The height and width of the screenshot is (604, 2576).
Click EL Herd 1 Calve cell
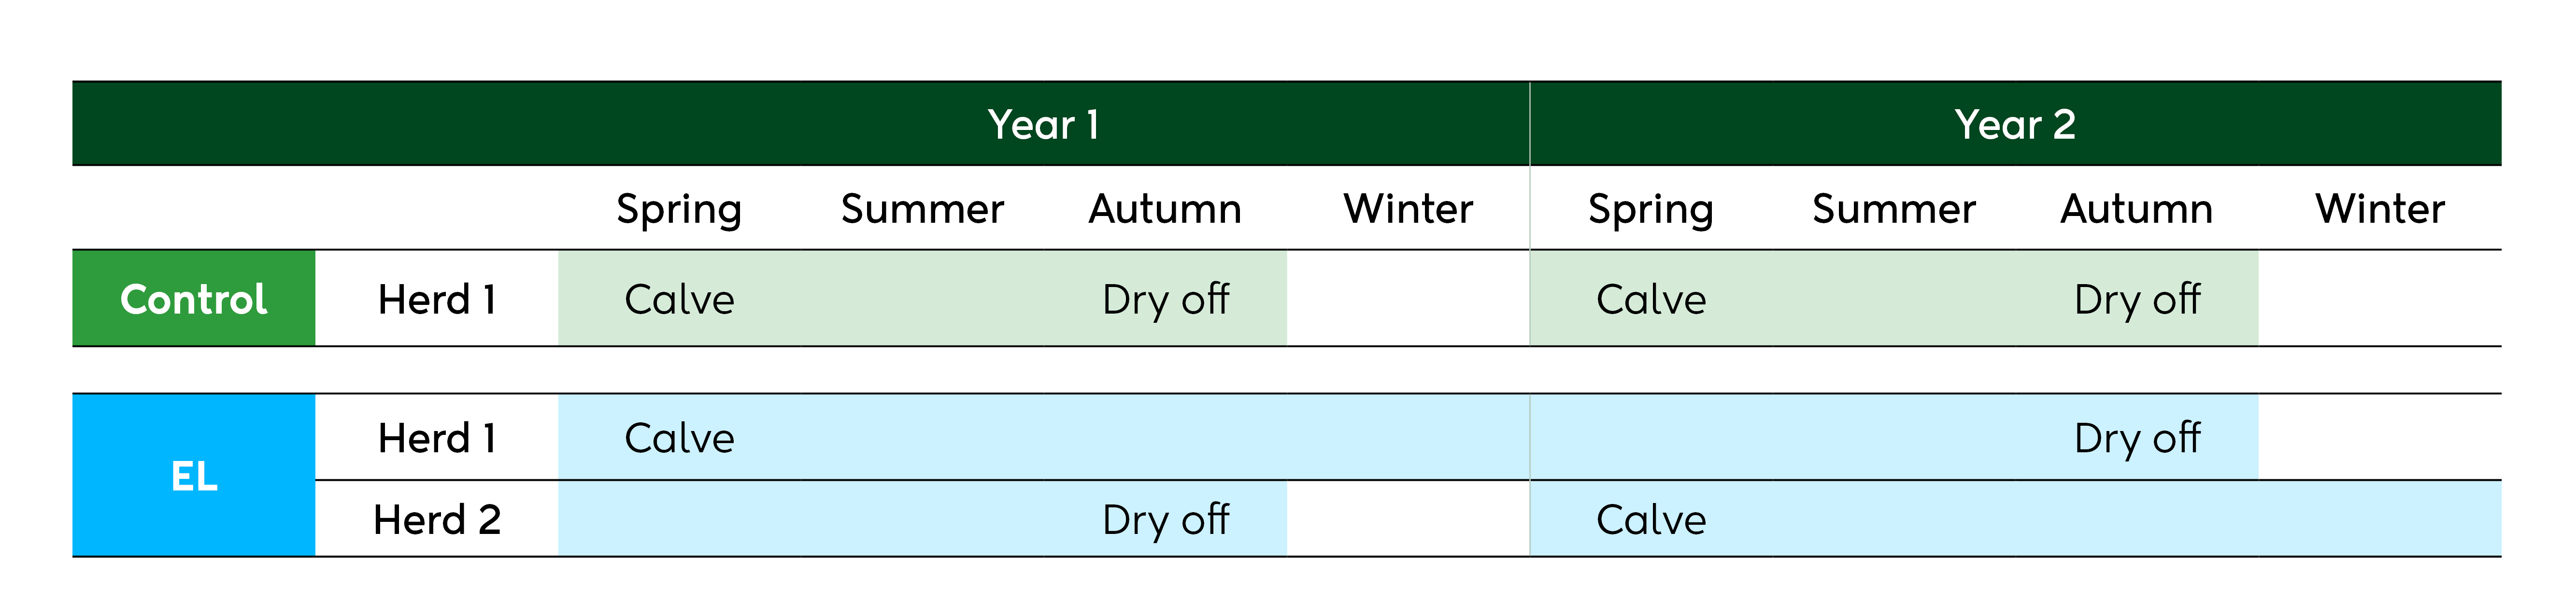click(679, 438)
